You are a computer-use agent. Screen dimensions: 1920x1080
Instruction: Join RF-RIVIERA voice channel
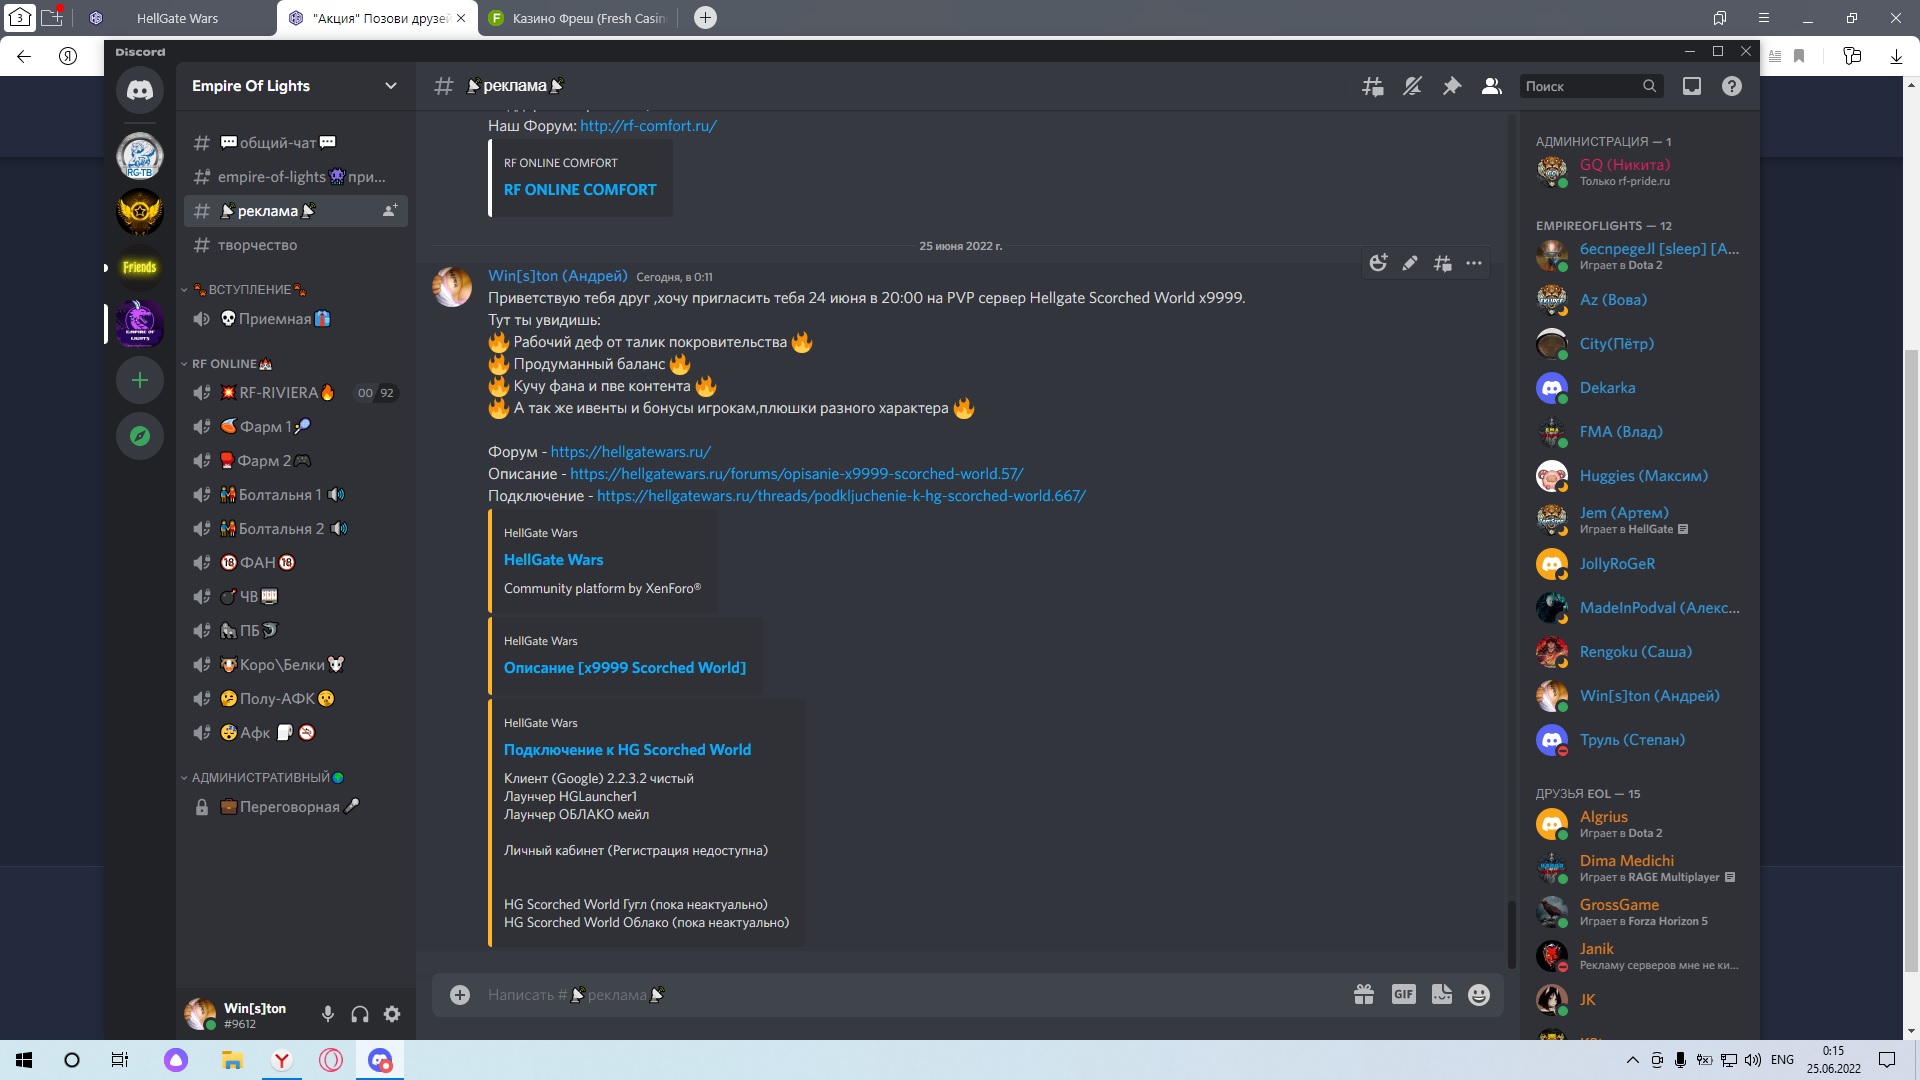(296, 393)
